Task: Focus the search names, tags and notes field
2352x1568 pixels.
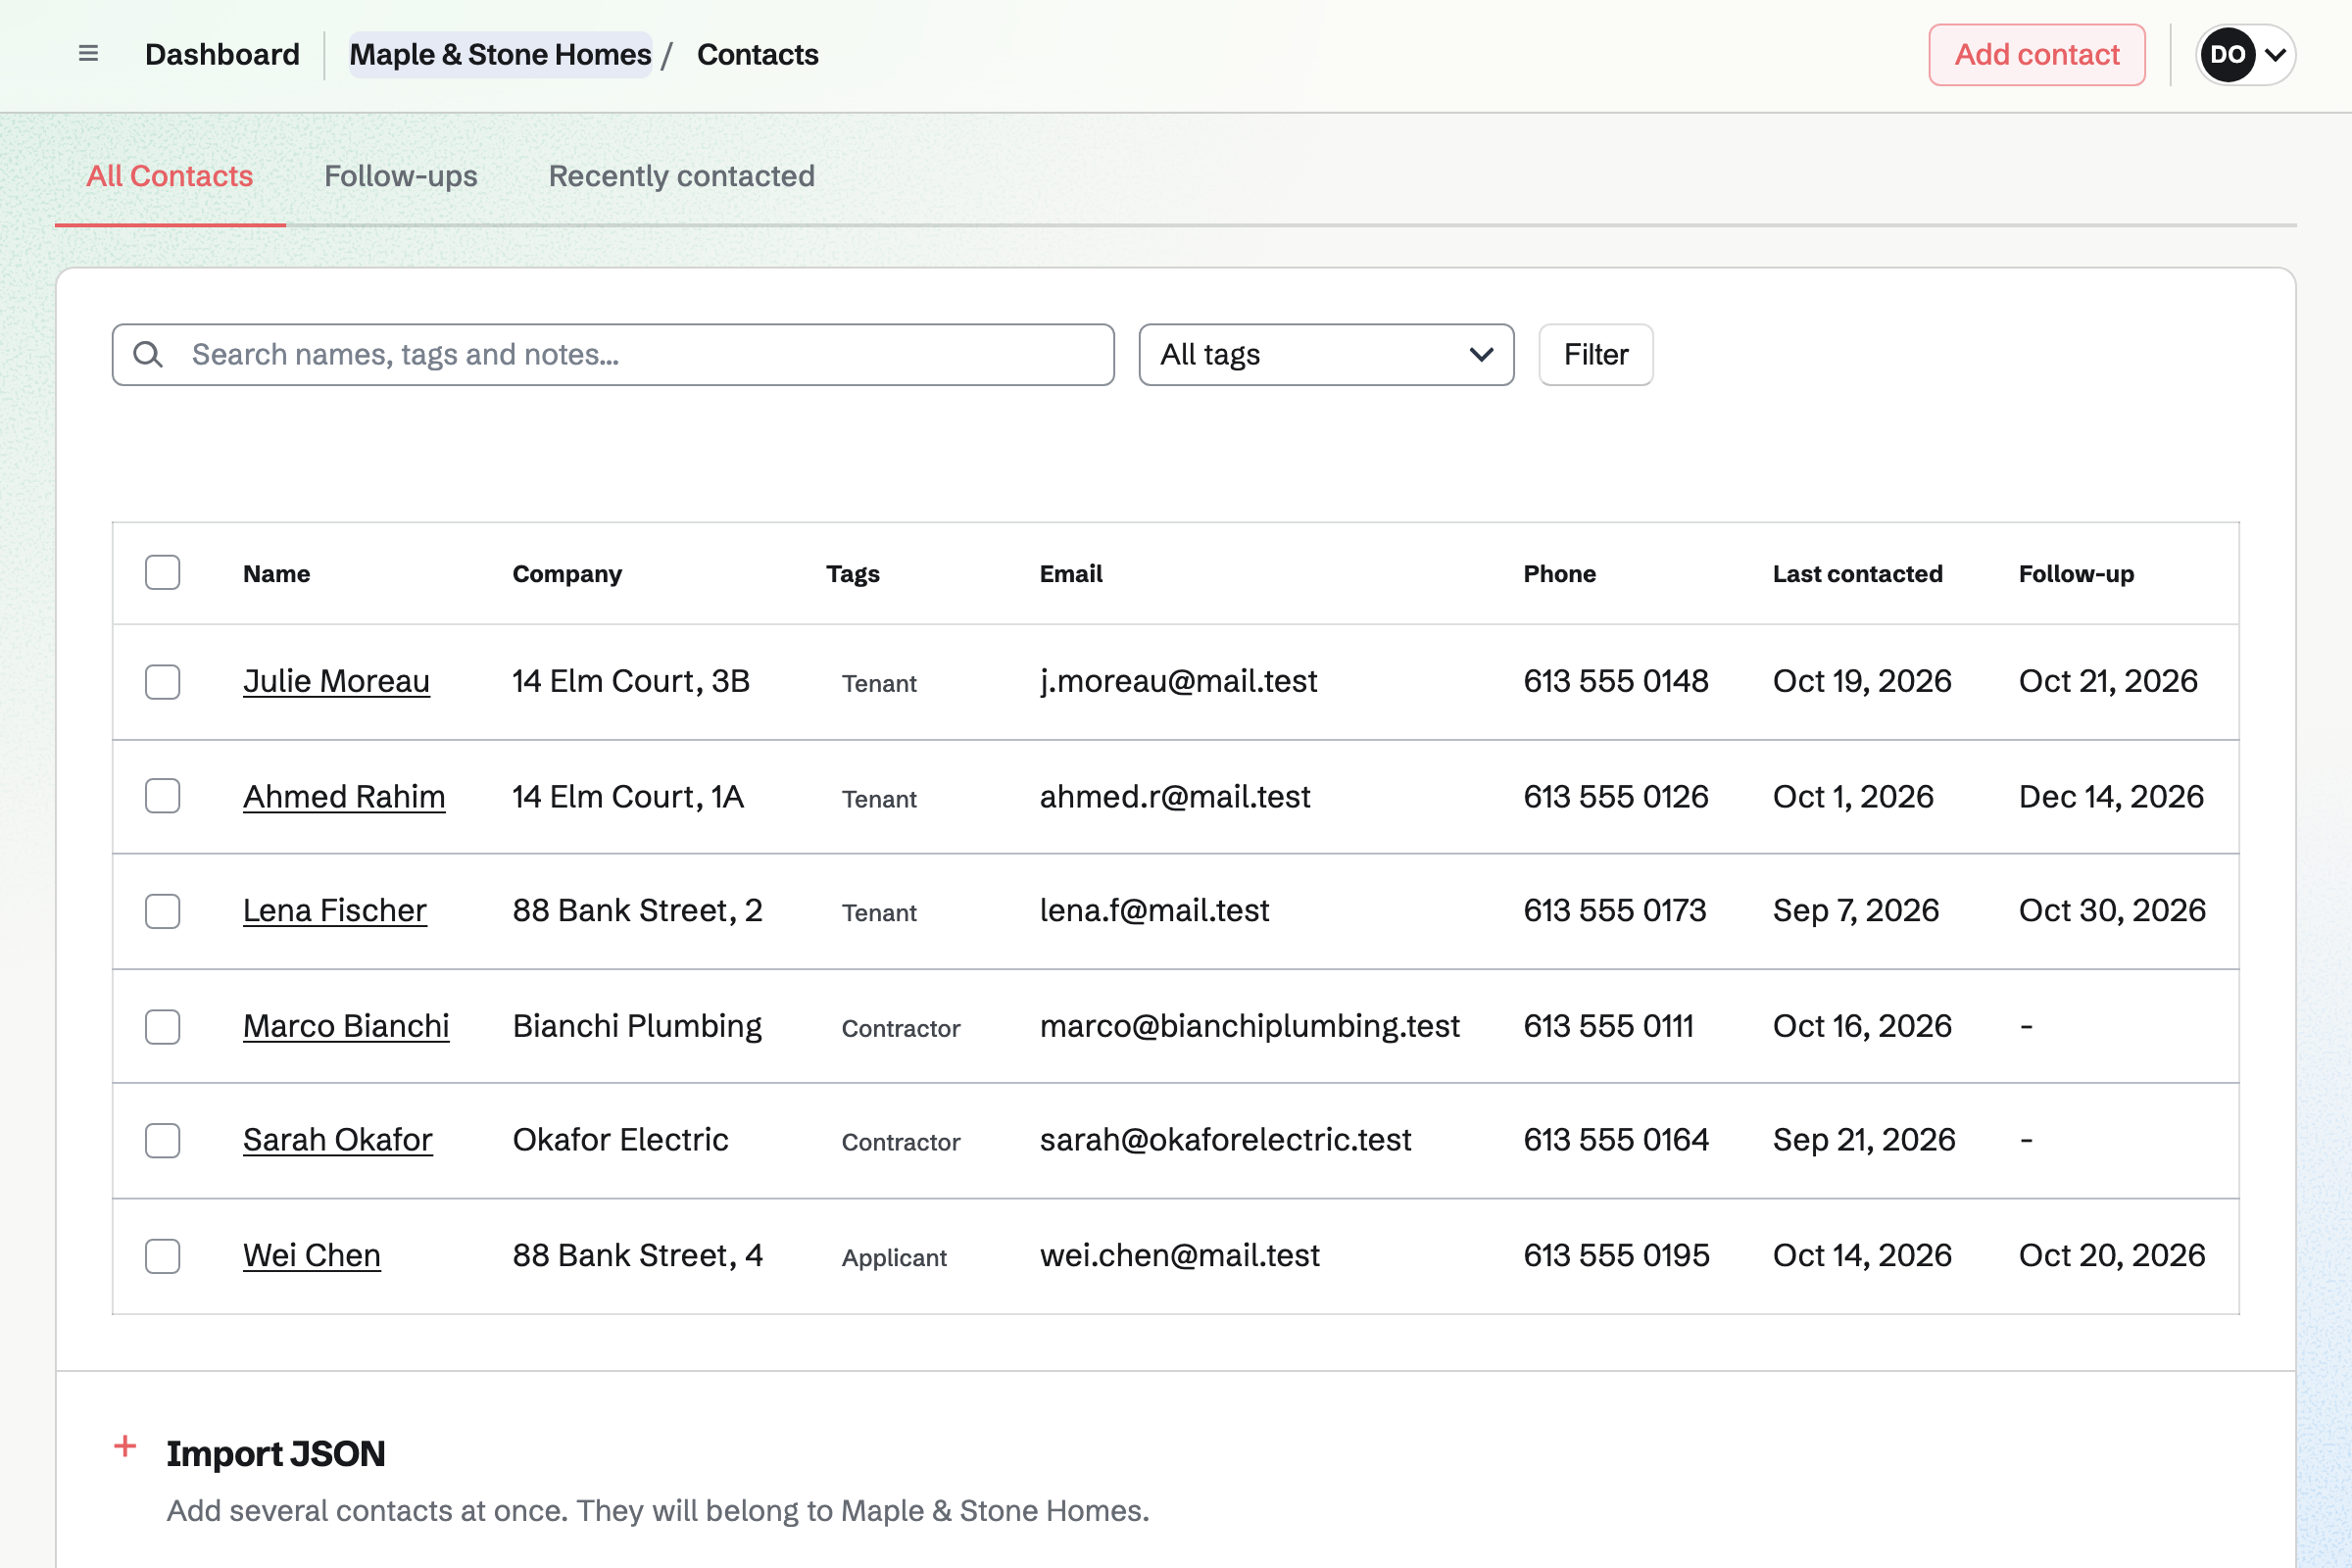Action: coord(613,354)
